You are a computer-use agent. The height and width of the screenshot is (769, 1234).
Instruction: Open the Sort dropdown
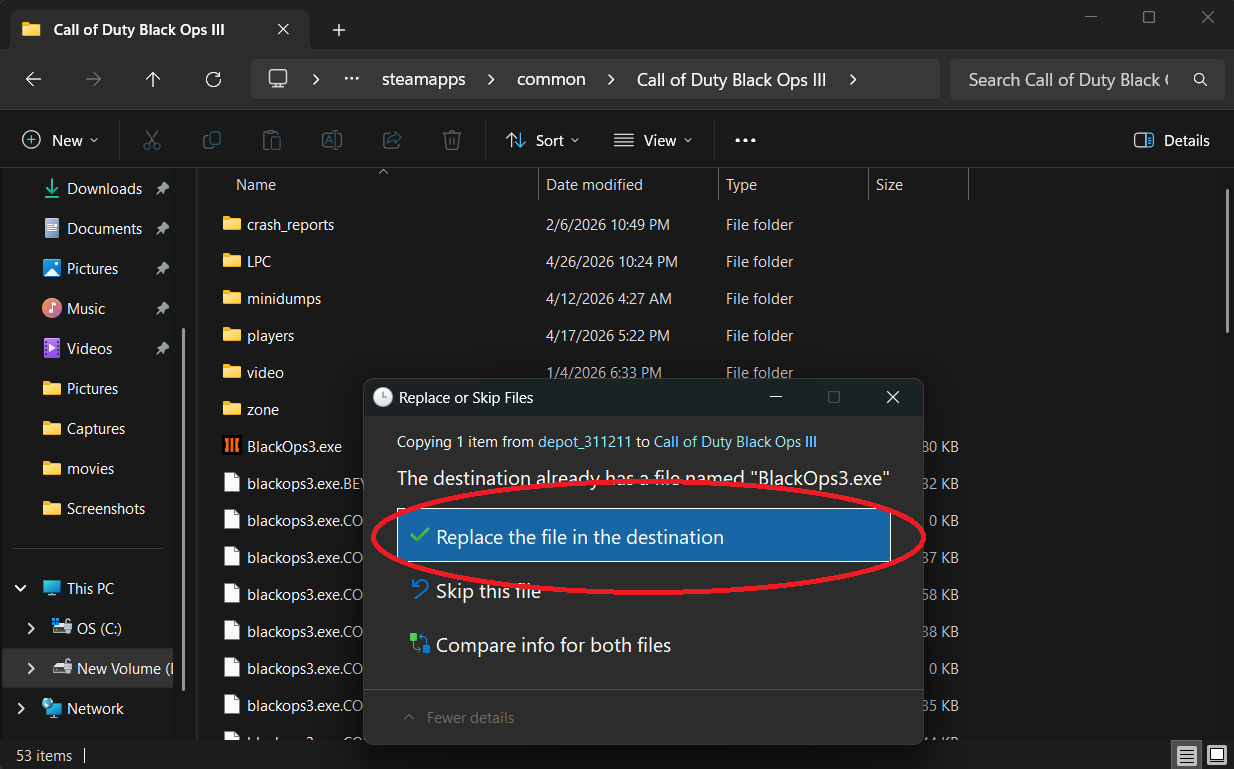pos(543,140)
